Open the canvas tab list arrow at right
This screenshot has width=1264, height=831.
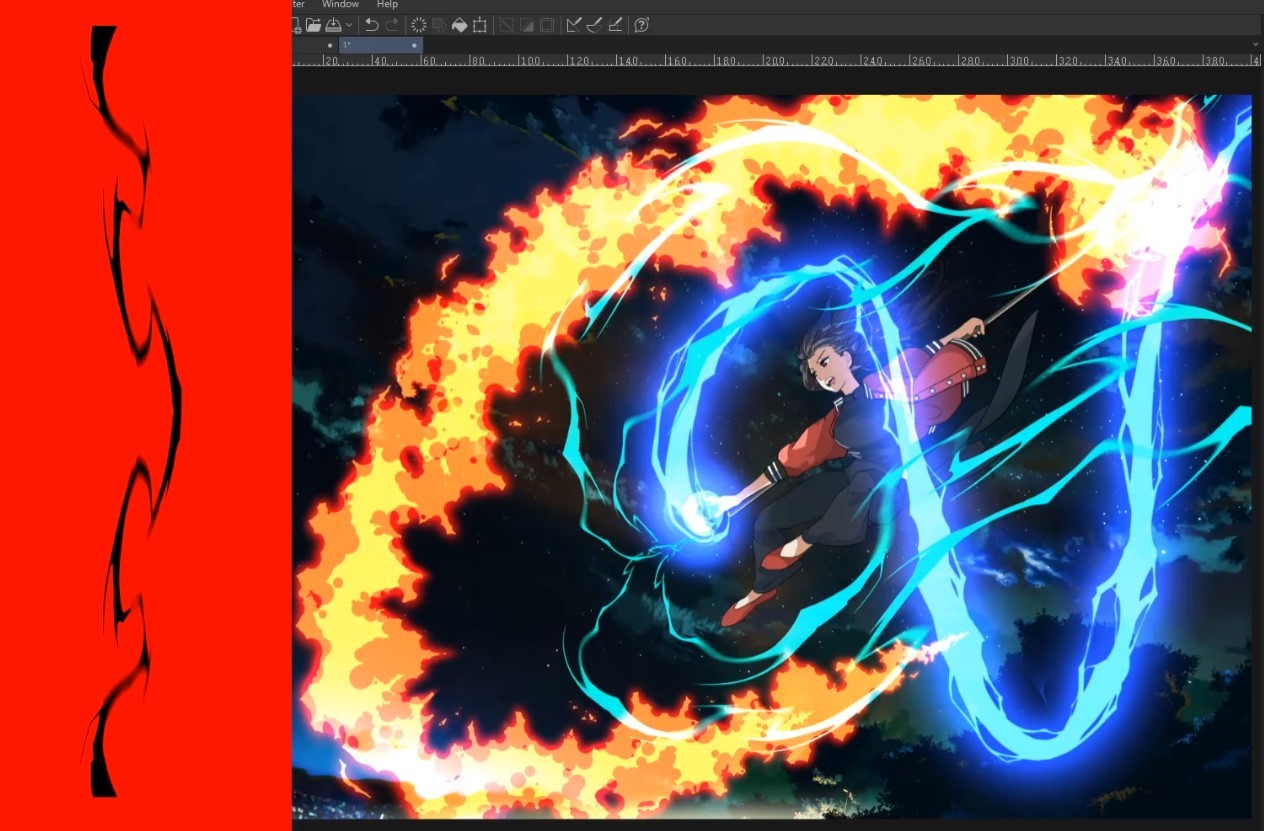pyautogui.click(x=1256, y=45)
